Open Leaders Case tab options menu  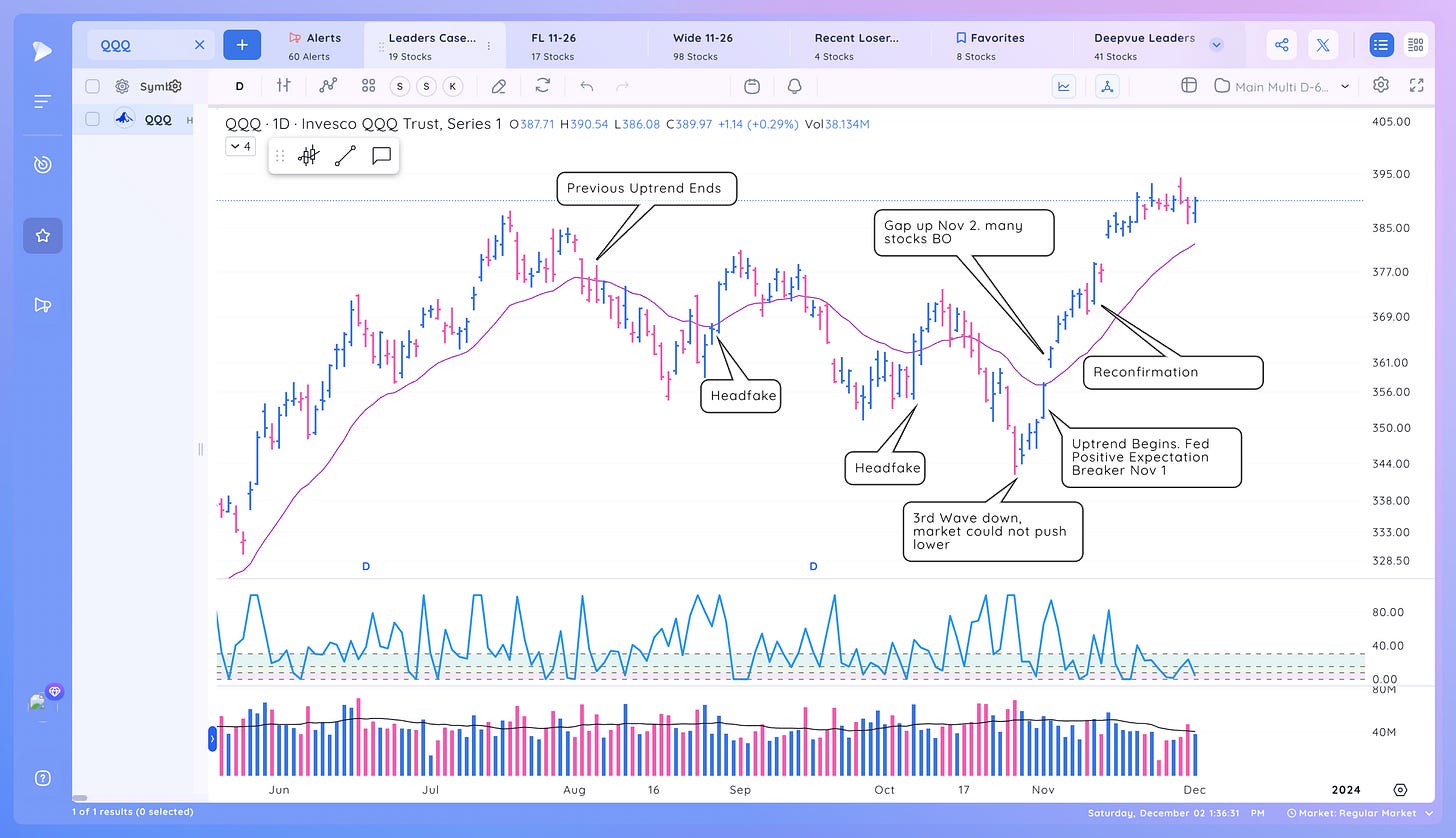(x=489, y=46)
